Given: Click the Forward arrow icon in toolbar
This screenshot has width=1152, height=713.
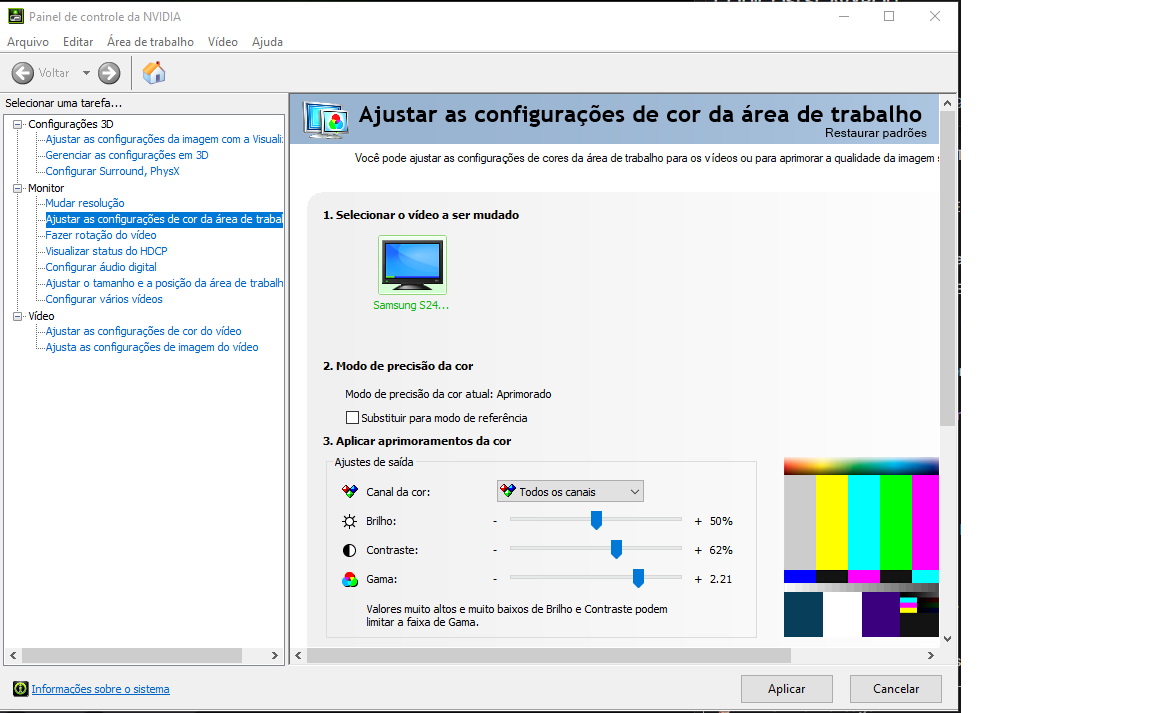Looking at the screenshot, I should click(x=109, y=73).
